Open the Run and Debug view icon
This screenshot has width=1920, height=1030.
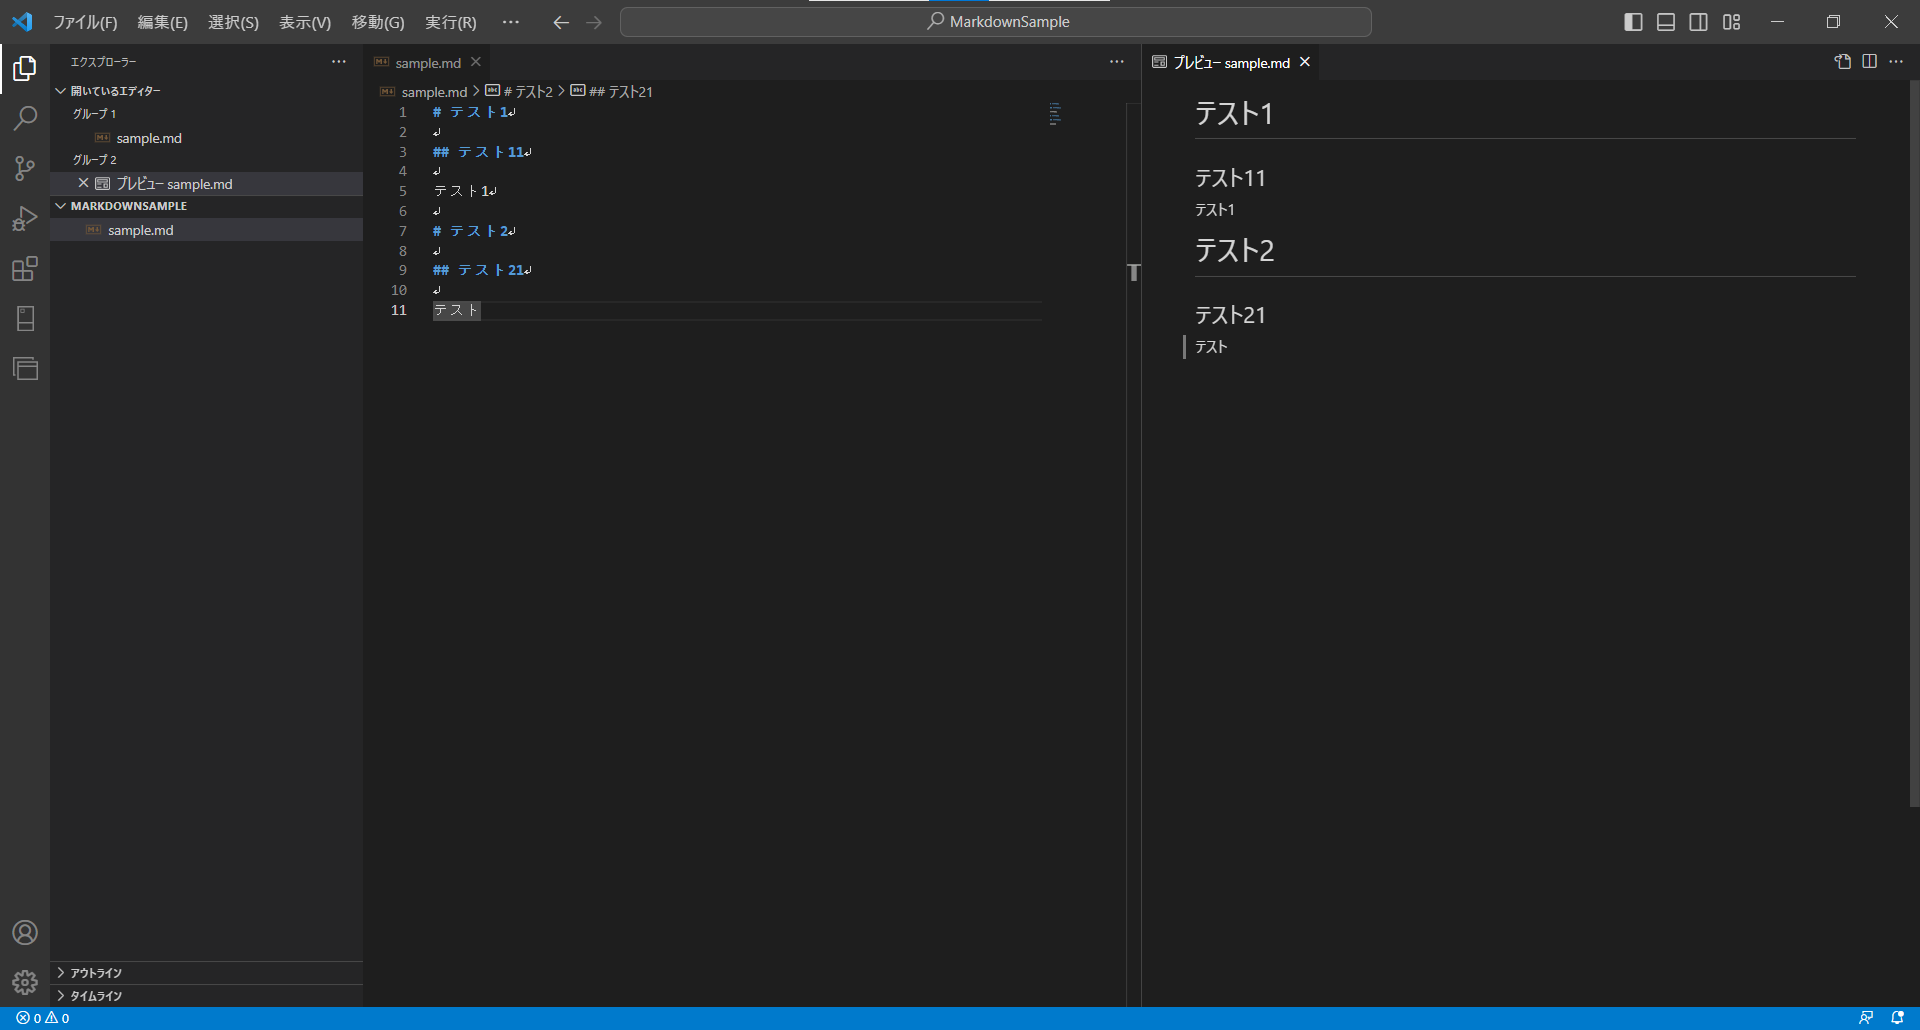click(25, 218)
